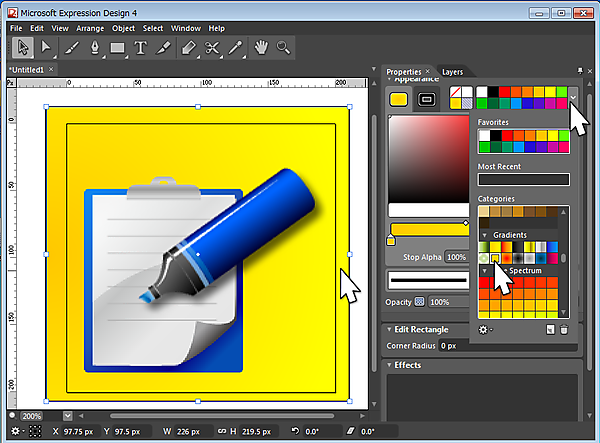Collapse the Gradients swatch category

[x=485, y=234]
